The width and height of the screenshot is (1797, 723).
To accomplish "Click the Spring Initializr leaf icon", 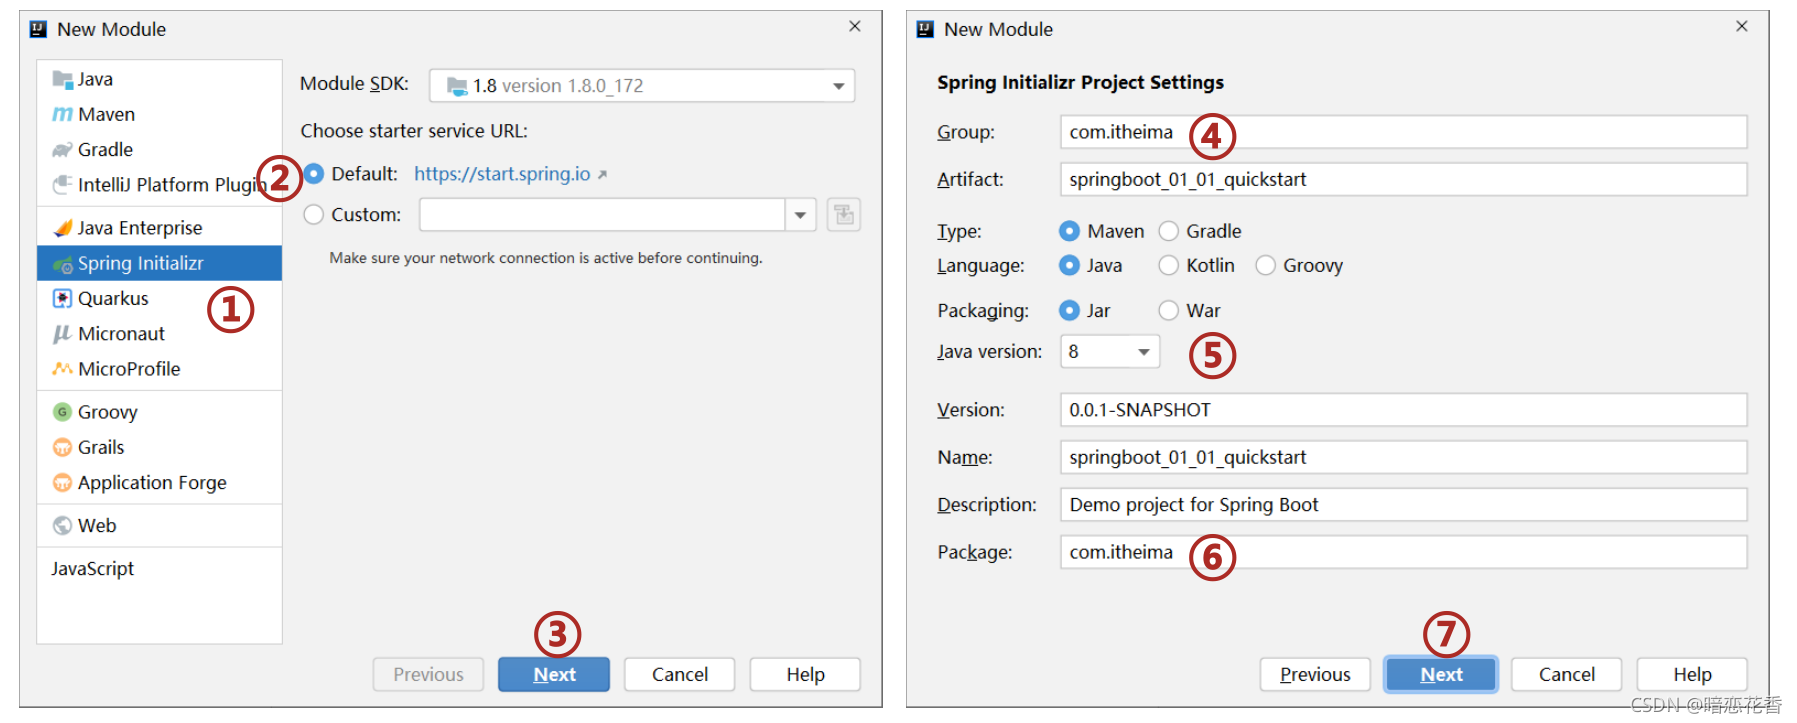I will coord(62,264).
